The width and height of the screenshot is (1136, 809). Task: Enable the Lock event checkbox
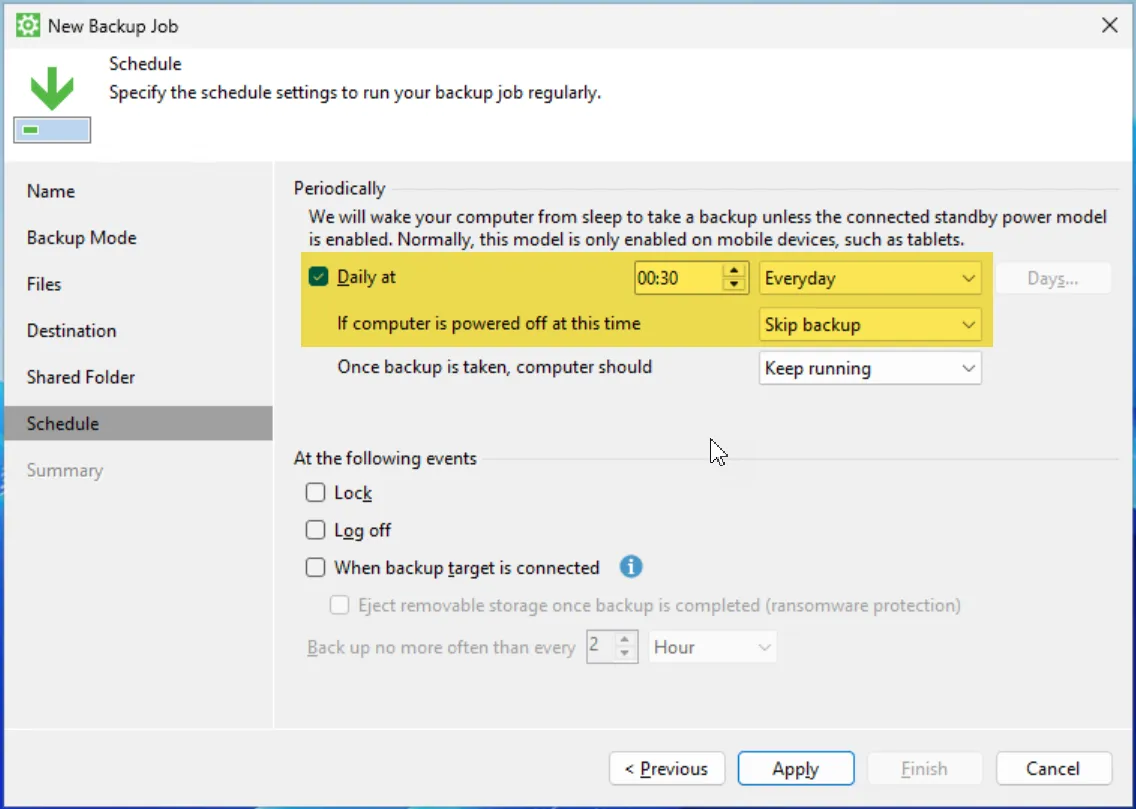316,493
